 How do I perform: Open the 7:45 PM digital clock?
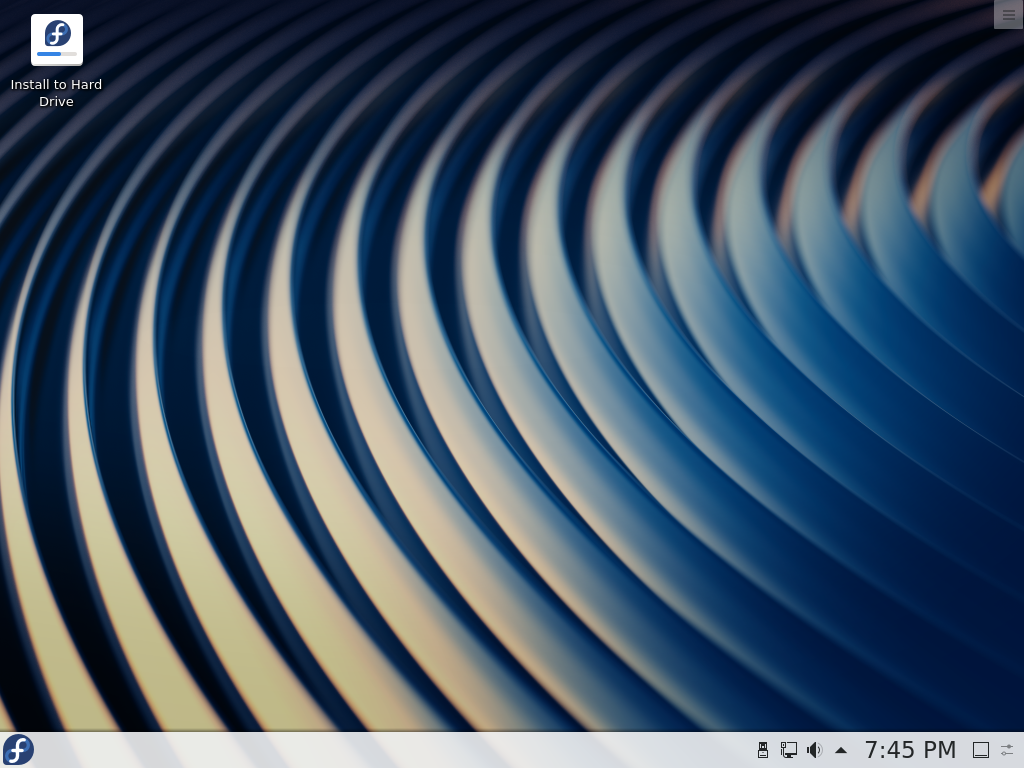910,750
